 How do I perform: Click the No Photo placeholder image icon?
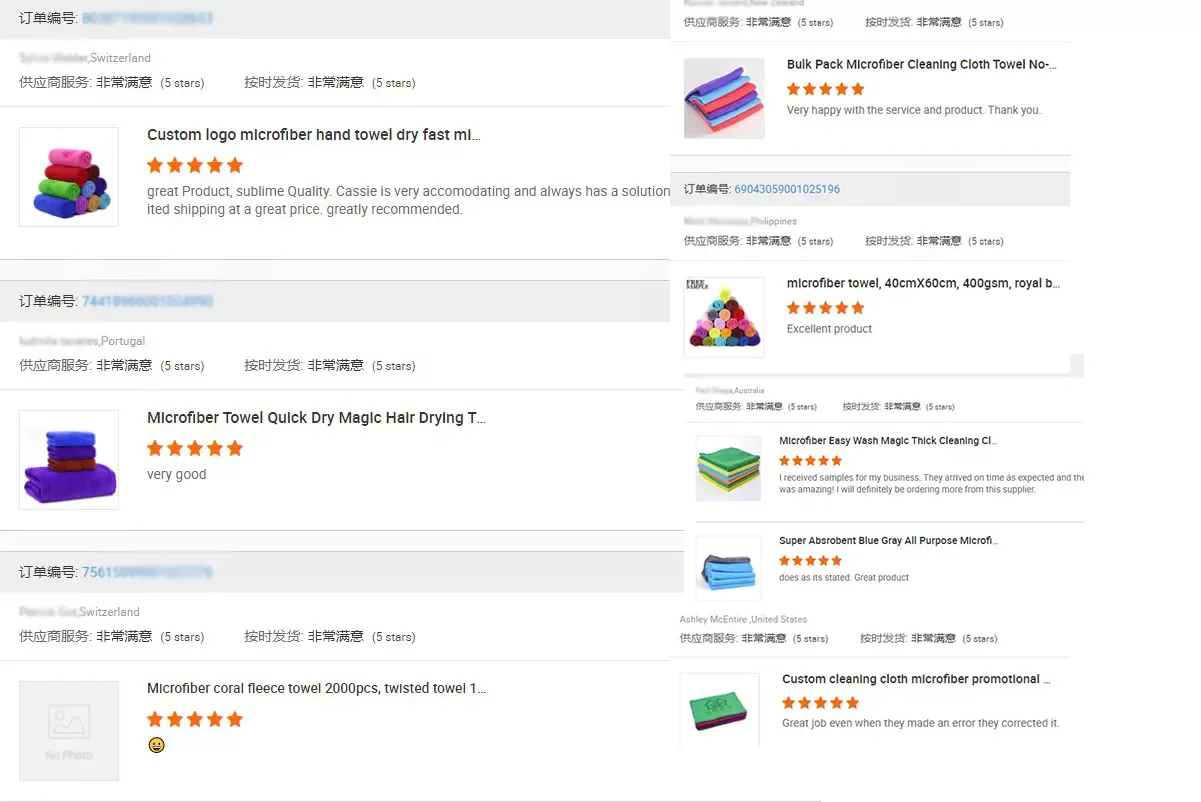[x=69, y=731]
